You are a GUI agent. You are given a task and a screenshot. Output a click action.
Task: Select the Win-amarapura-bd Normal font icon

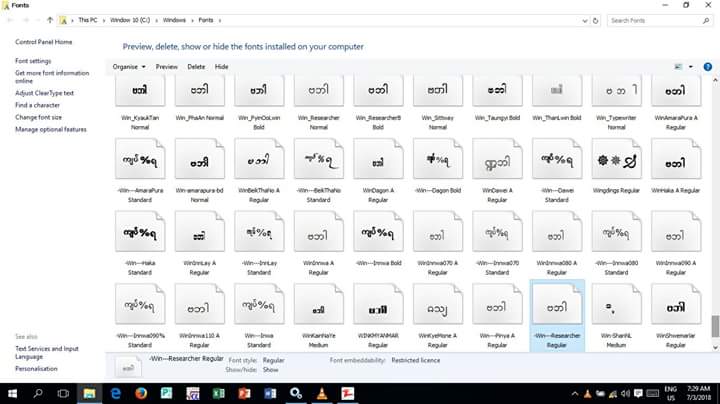point(199,159)
